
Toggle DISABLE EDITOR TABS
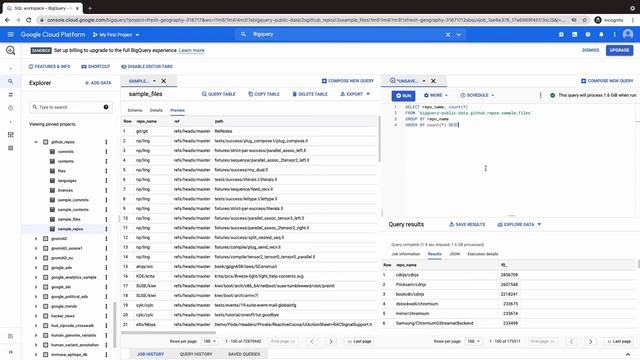coord(147,67)
